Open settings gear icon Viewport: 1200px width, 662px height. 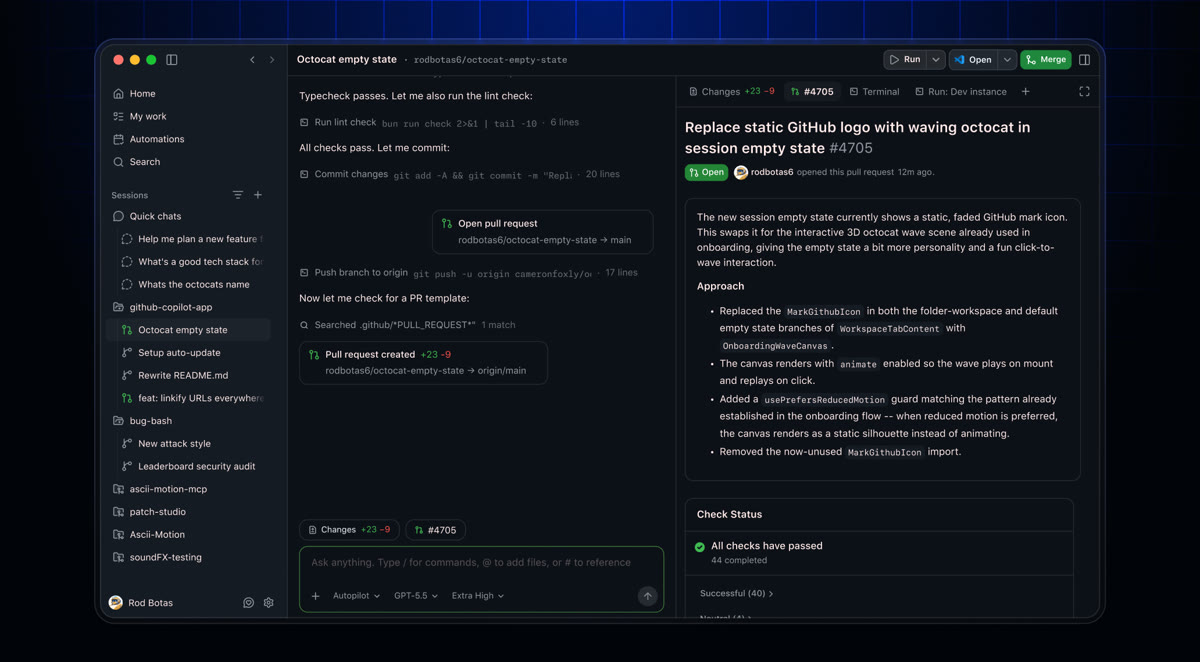[268, 603]
